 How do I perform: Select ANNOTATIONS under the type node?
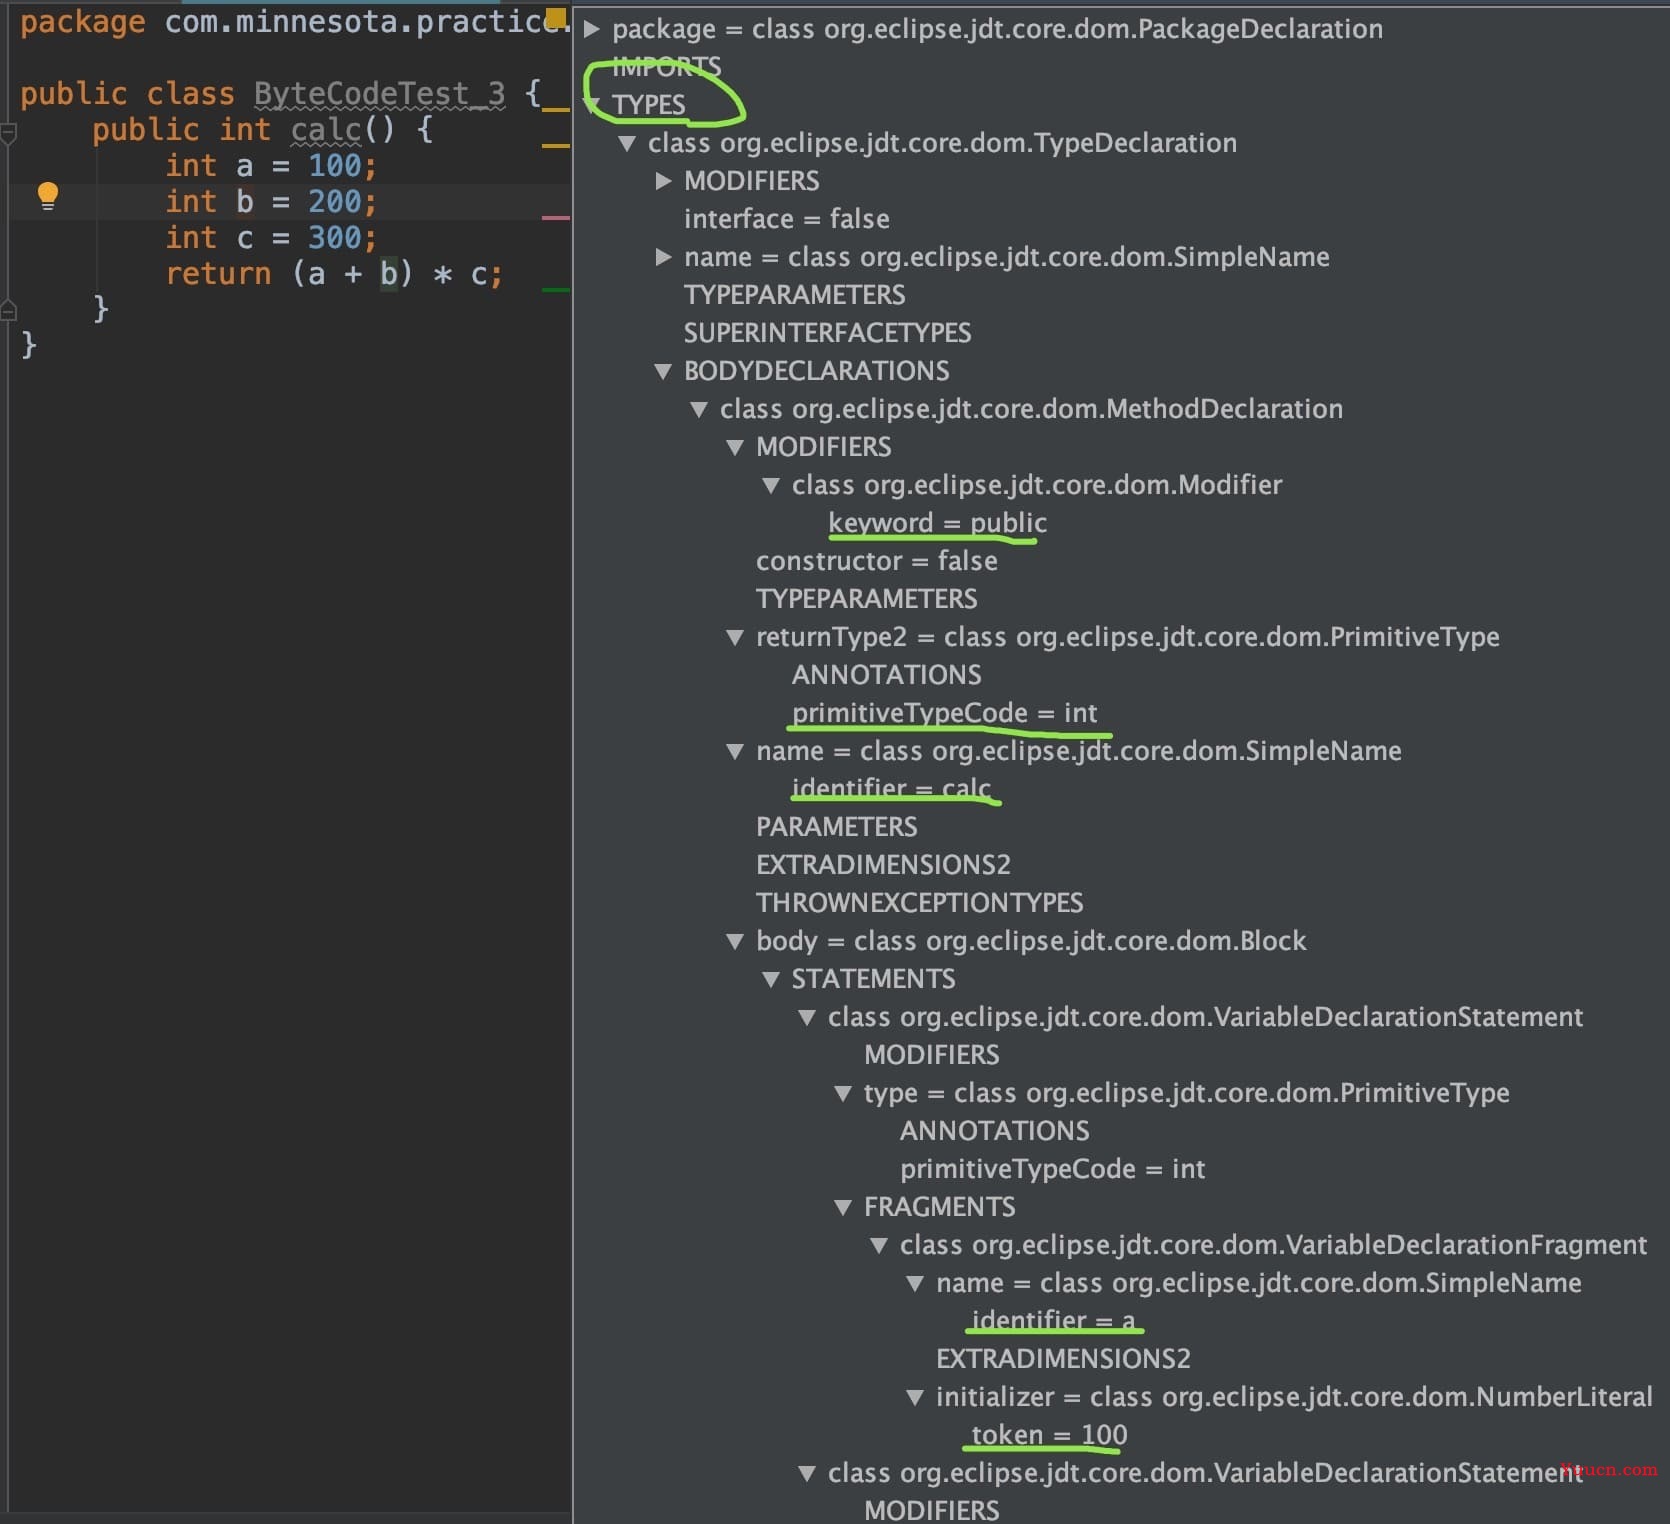[994, 1131]
